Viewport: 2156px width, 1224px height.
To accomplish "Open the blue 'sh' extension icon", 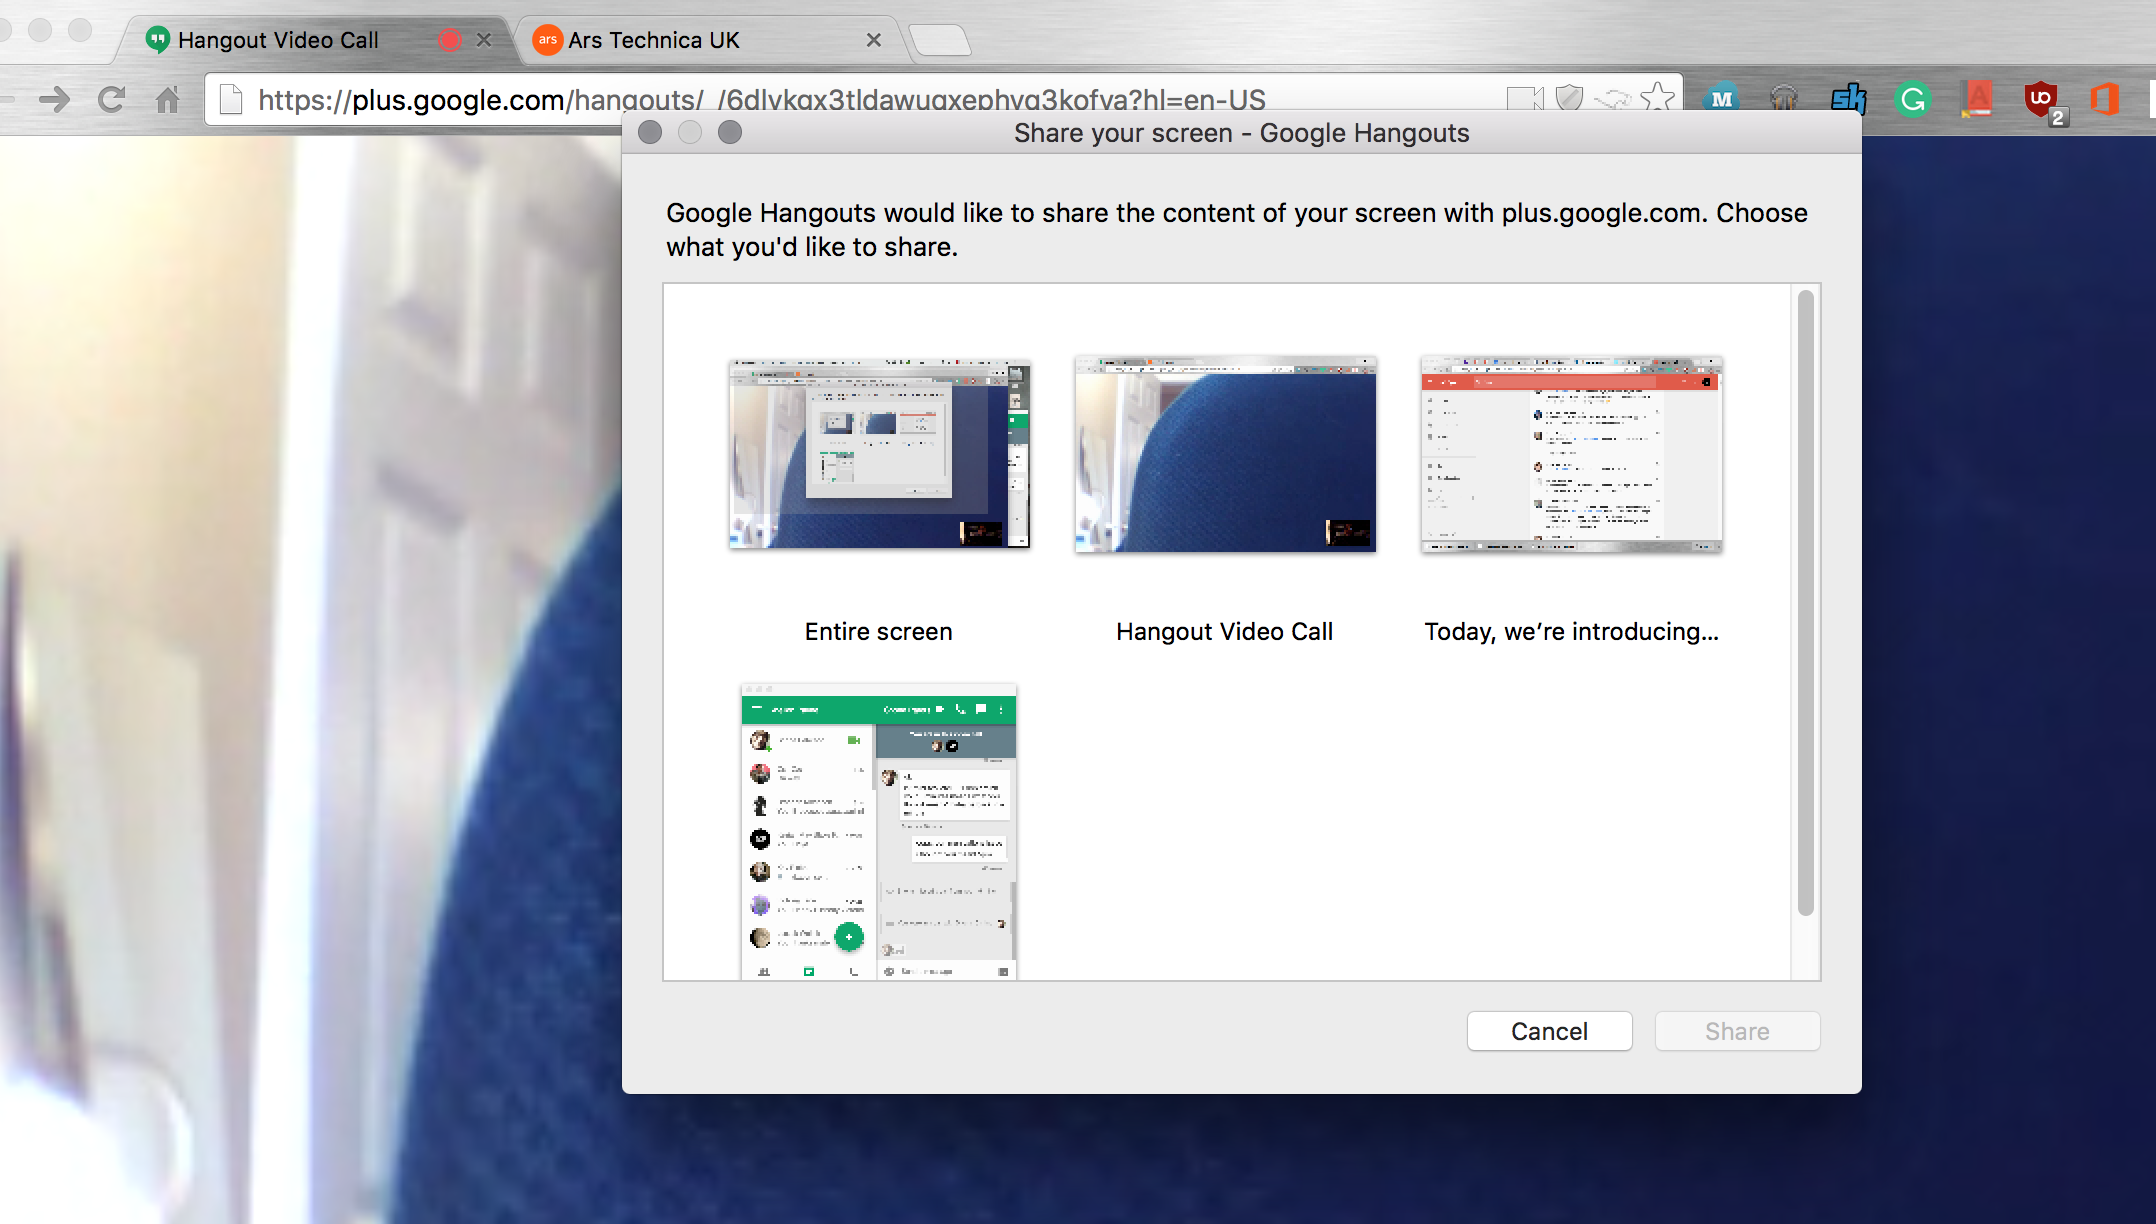I will [x=1848, y=99].
